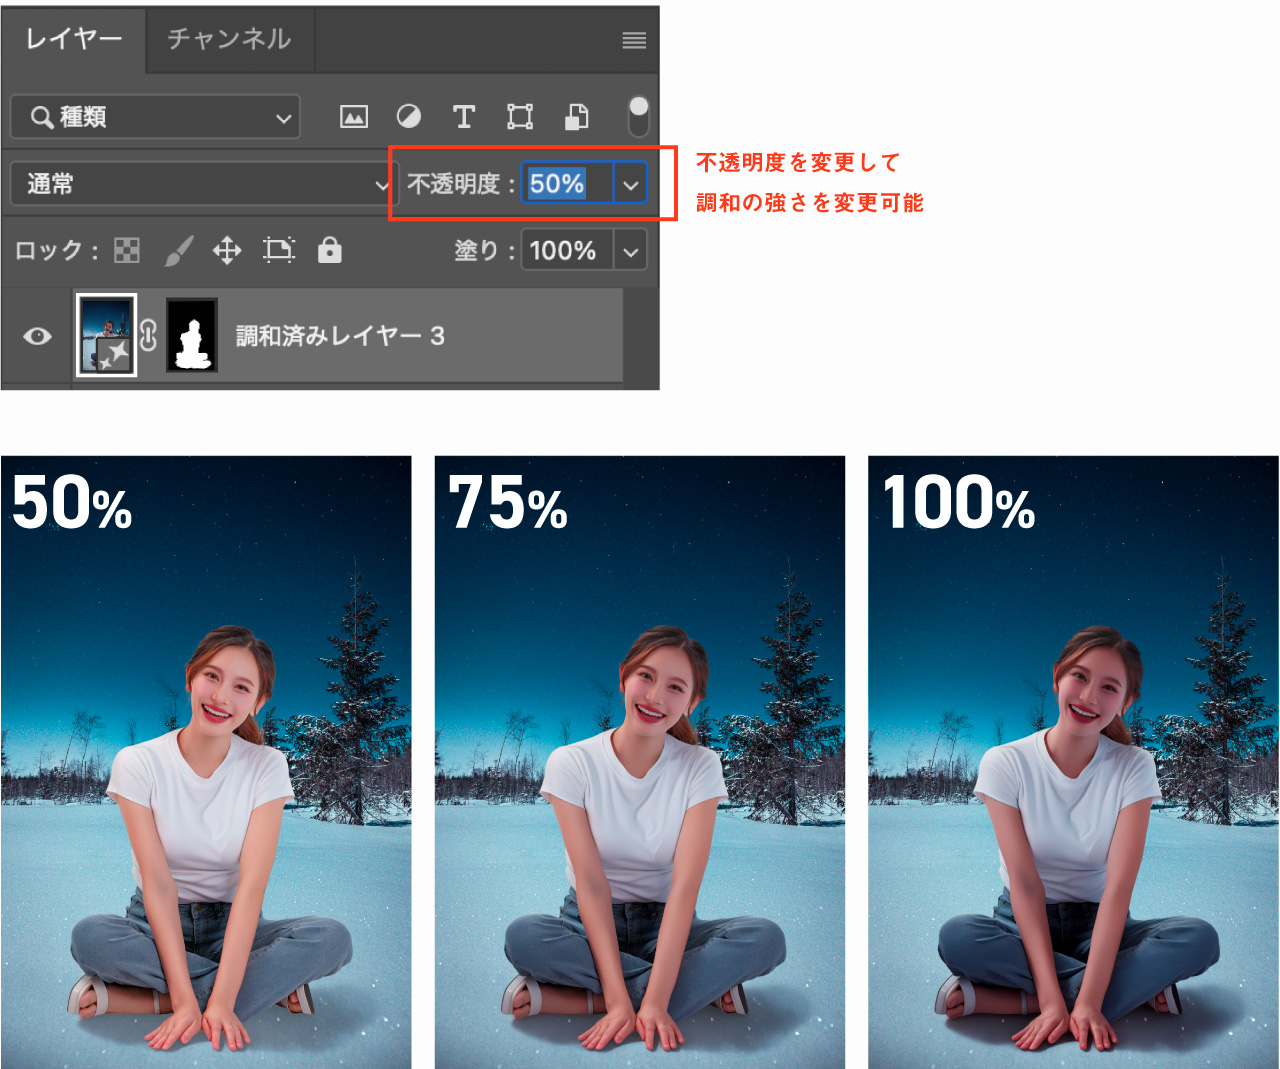Screen dimensions: 1280x1069
Task: Switch to the レイヤー tab
Action: point(74,39)
